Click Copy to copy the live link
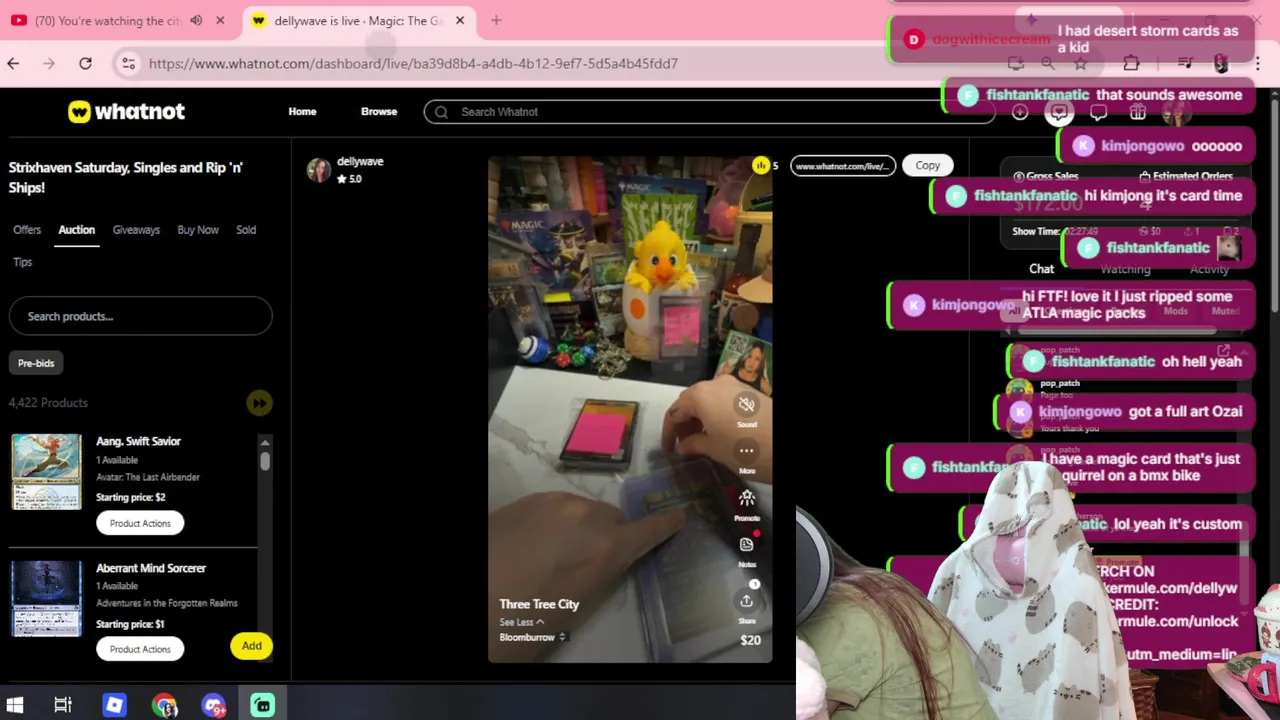Screen dimensions: 1280x720 click(927, 165)
